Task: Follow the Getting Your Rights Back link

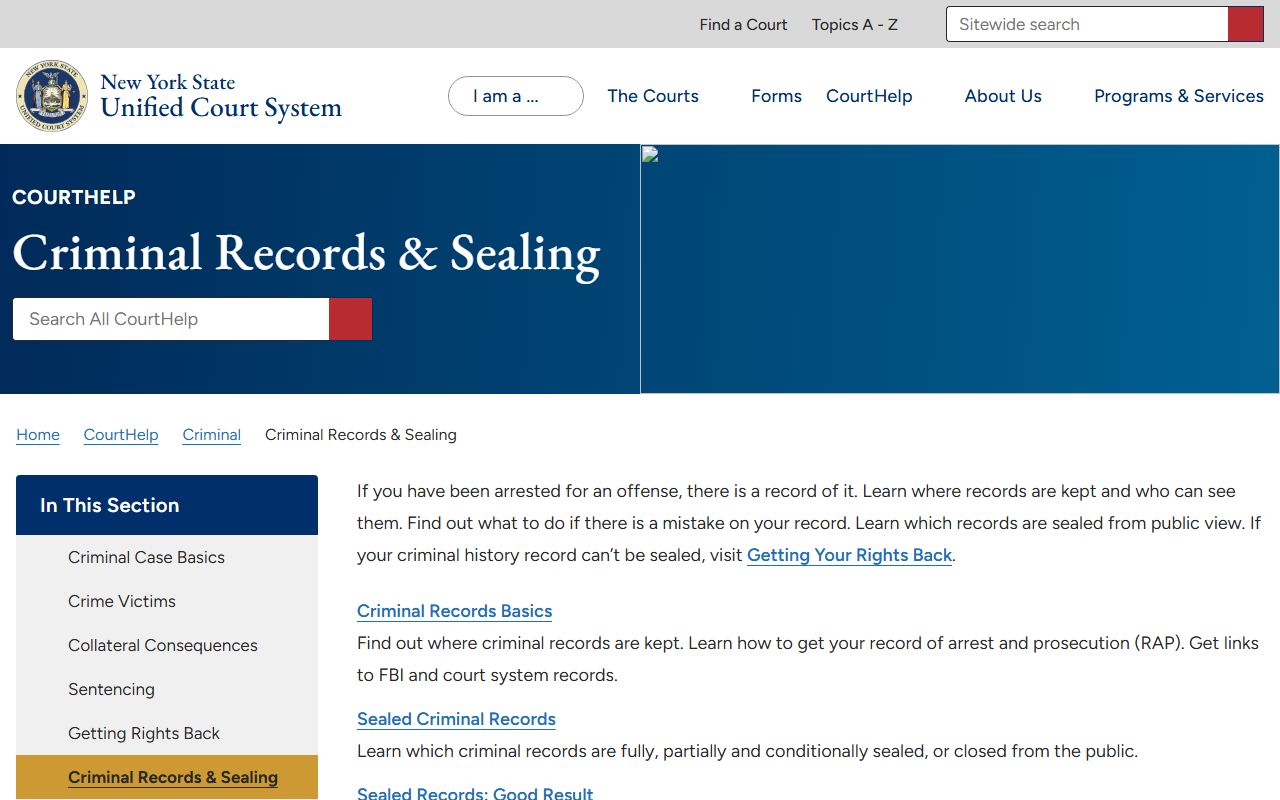Action: click(849, 555)
